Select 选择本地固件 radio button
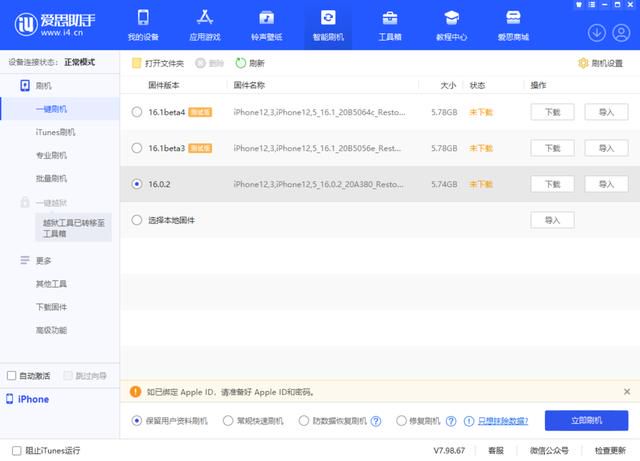The width and height of the screenshot is (640, 461). [x=137, y=220]
